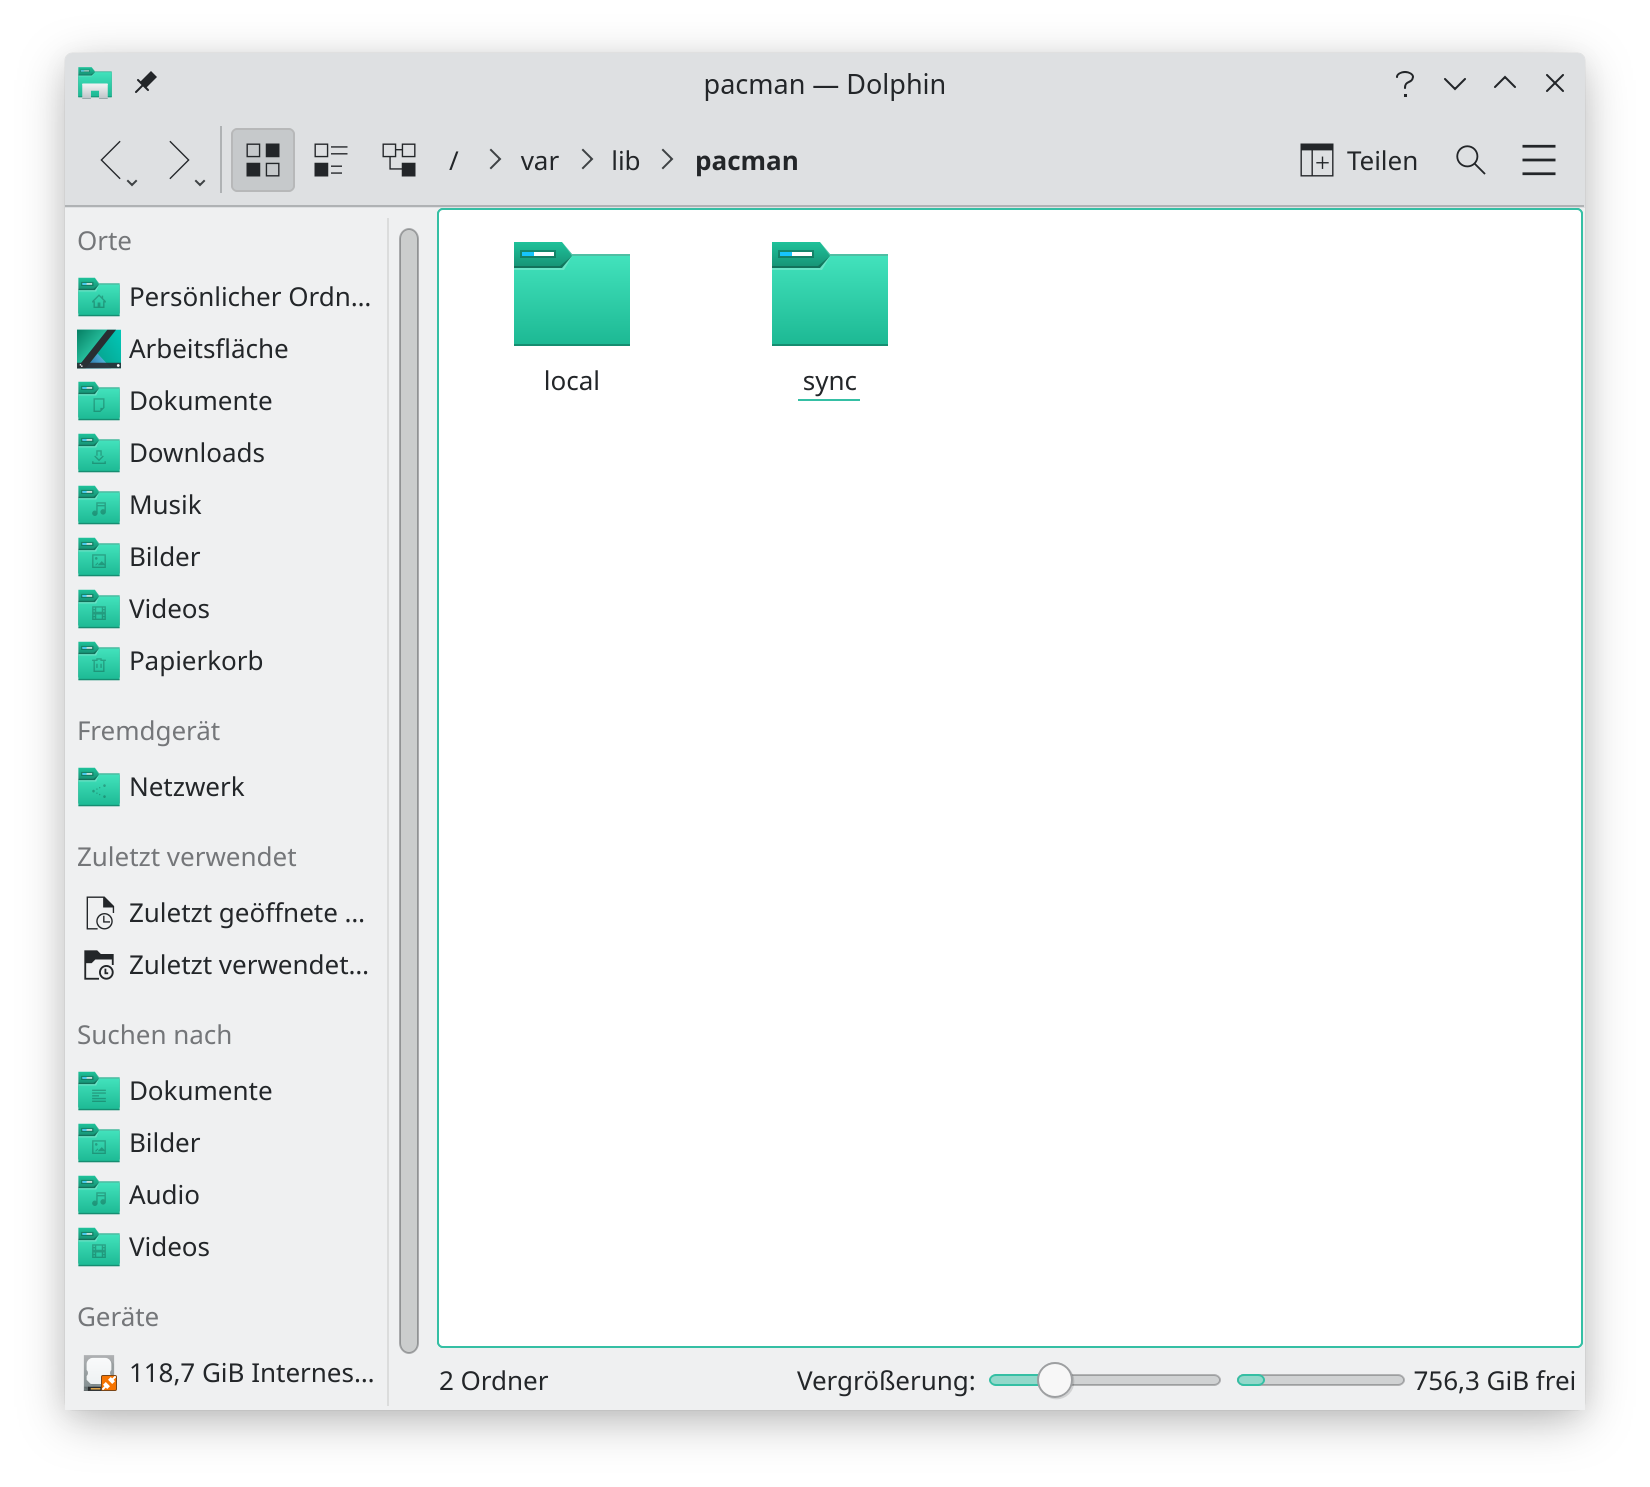Image resolution: width=1650 pixels, height=1487 pixels.
Task: Click the pin window icon
Action: [146, 82]
